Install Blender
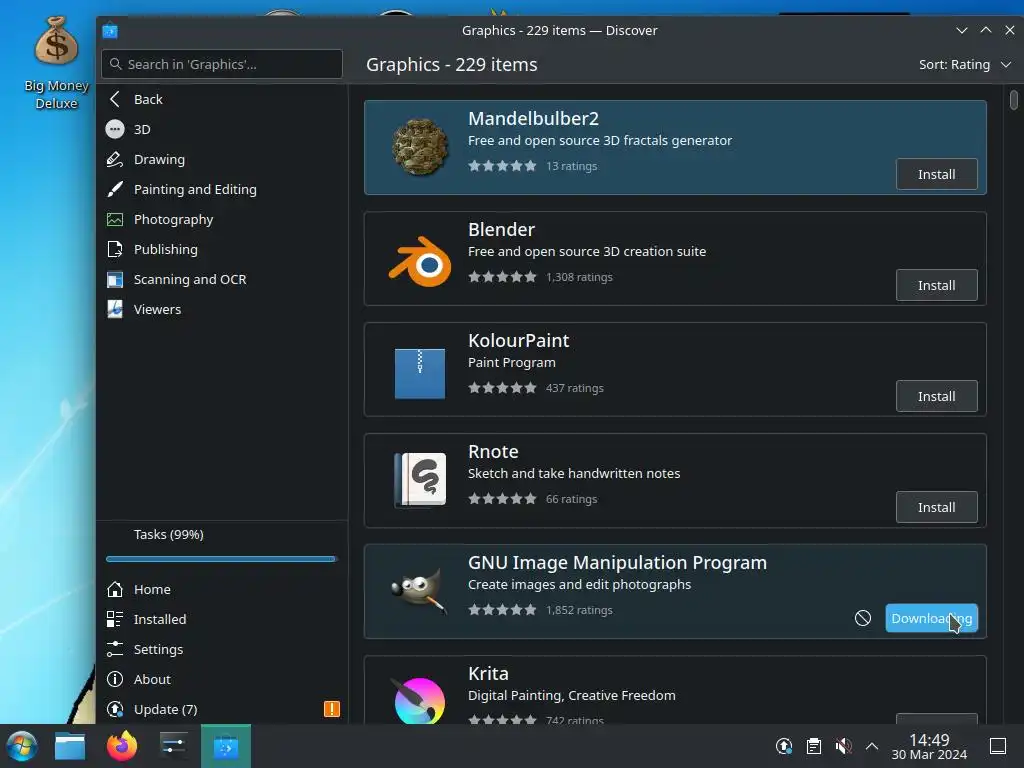Screen dimensions: 1024x768 tap(936, 285)
